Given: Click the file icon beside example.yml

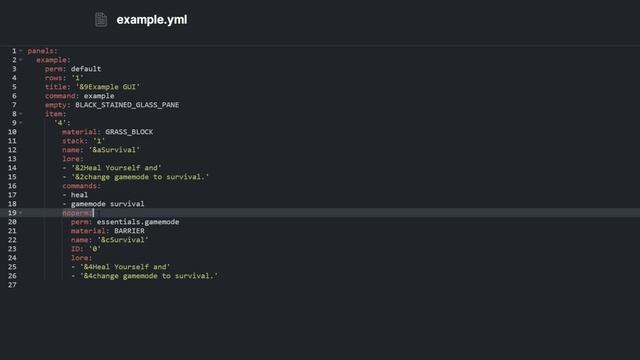Looking at the screenshot, I should tap(101, 20).
